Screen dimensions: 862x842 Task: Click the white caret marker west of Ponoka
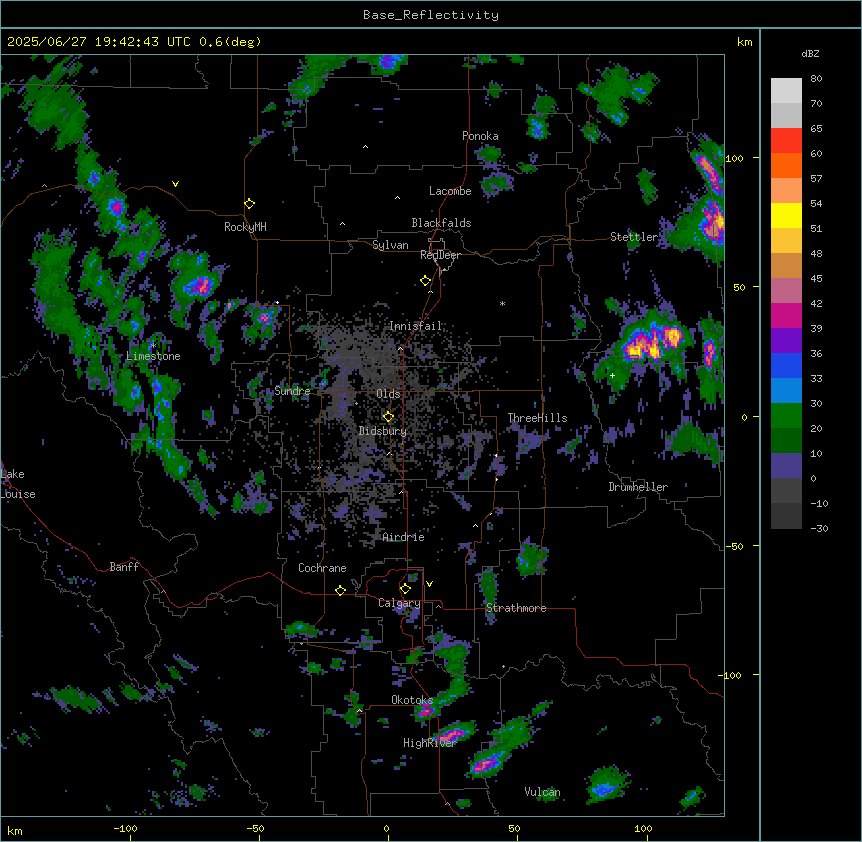365,147
